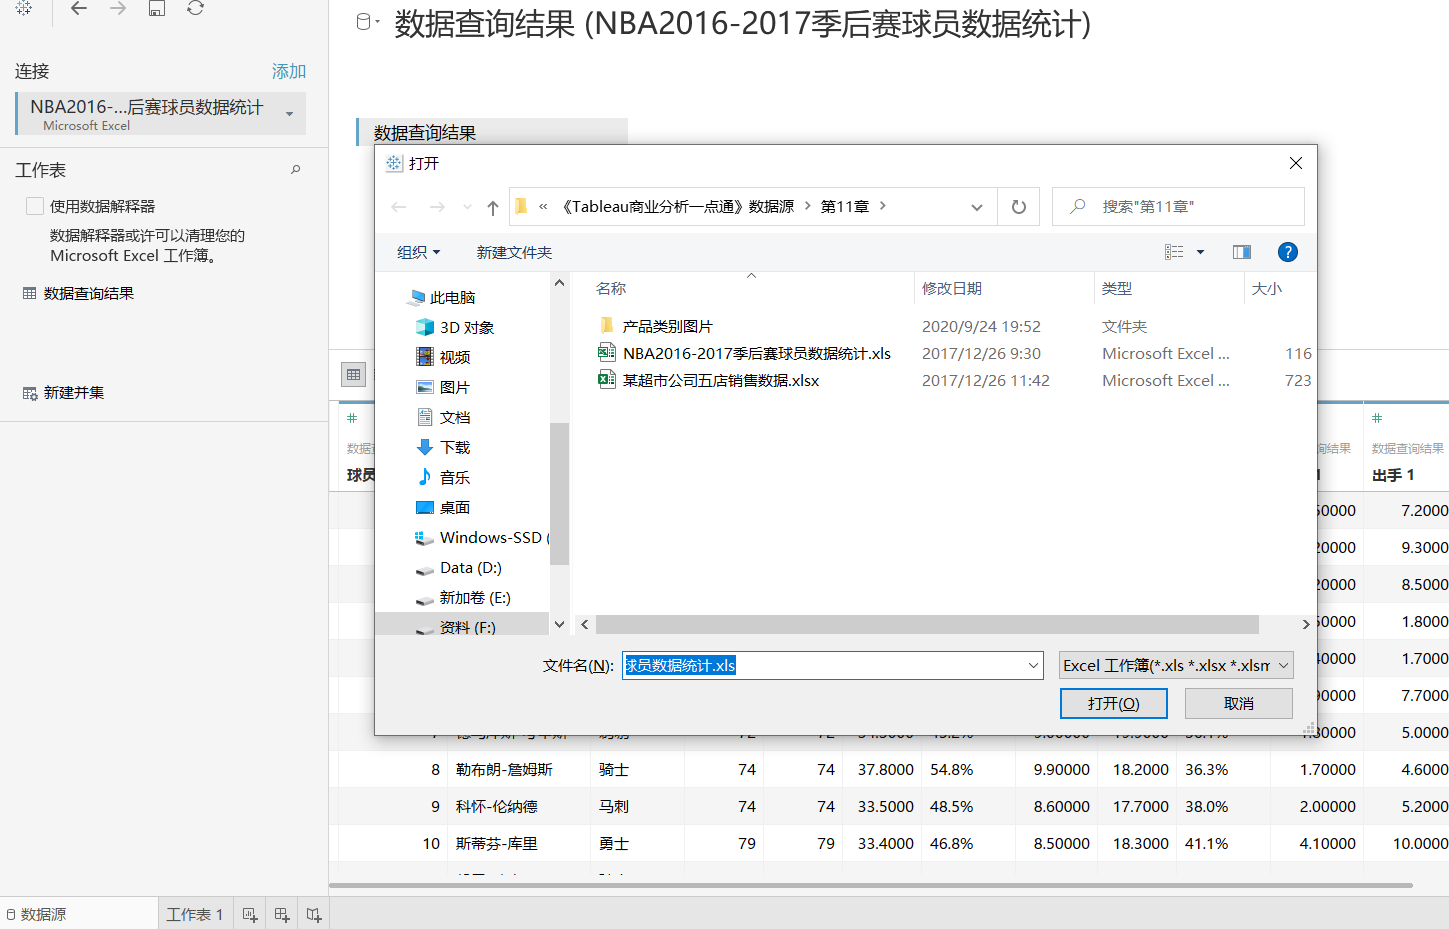Sort by 修改日期 column header

coord(952,288)
